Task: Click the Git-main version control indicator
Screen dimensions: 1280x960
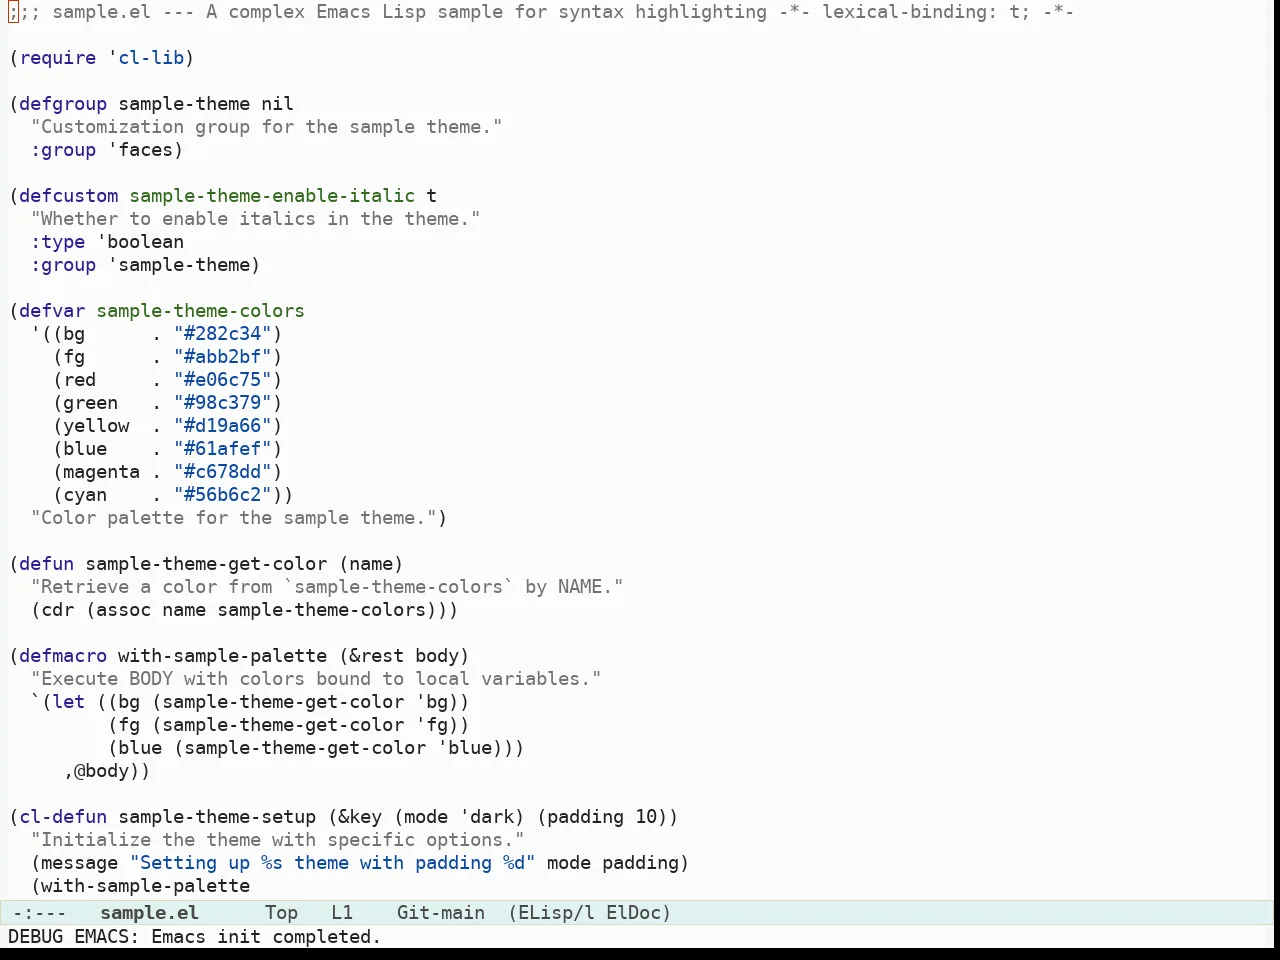Action: click(x=441, y=913)
